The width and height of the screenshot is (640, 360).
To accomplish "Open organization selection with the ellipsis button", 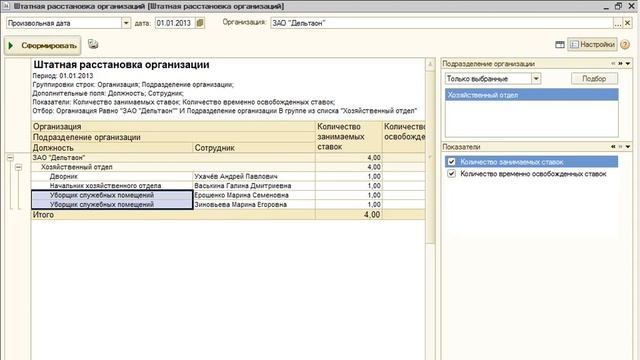I will (618, 24).
